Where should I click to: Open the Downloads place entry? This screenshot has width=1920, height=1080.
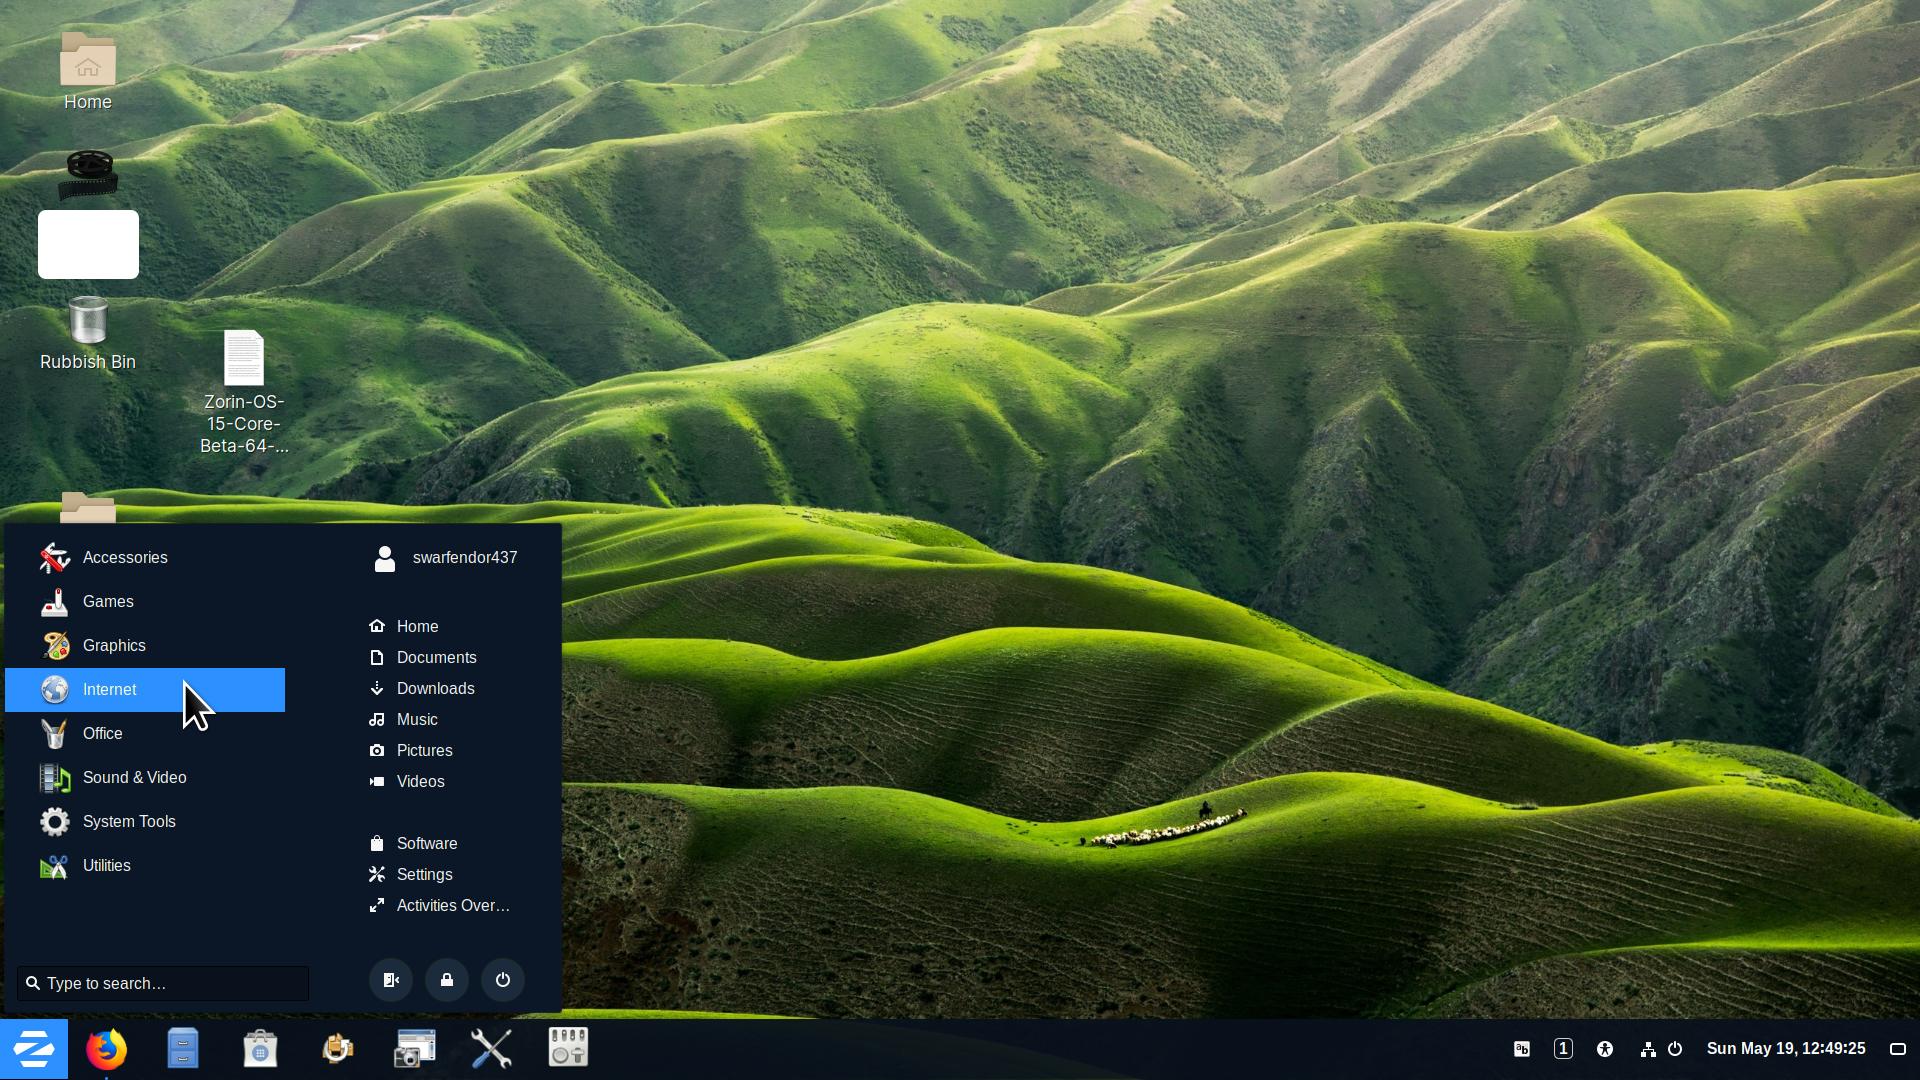(435, 689)
